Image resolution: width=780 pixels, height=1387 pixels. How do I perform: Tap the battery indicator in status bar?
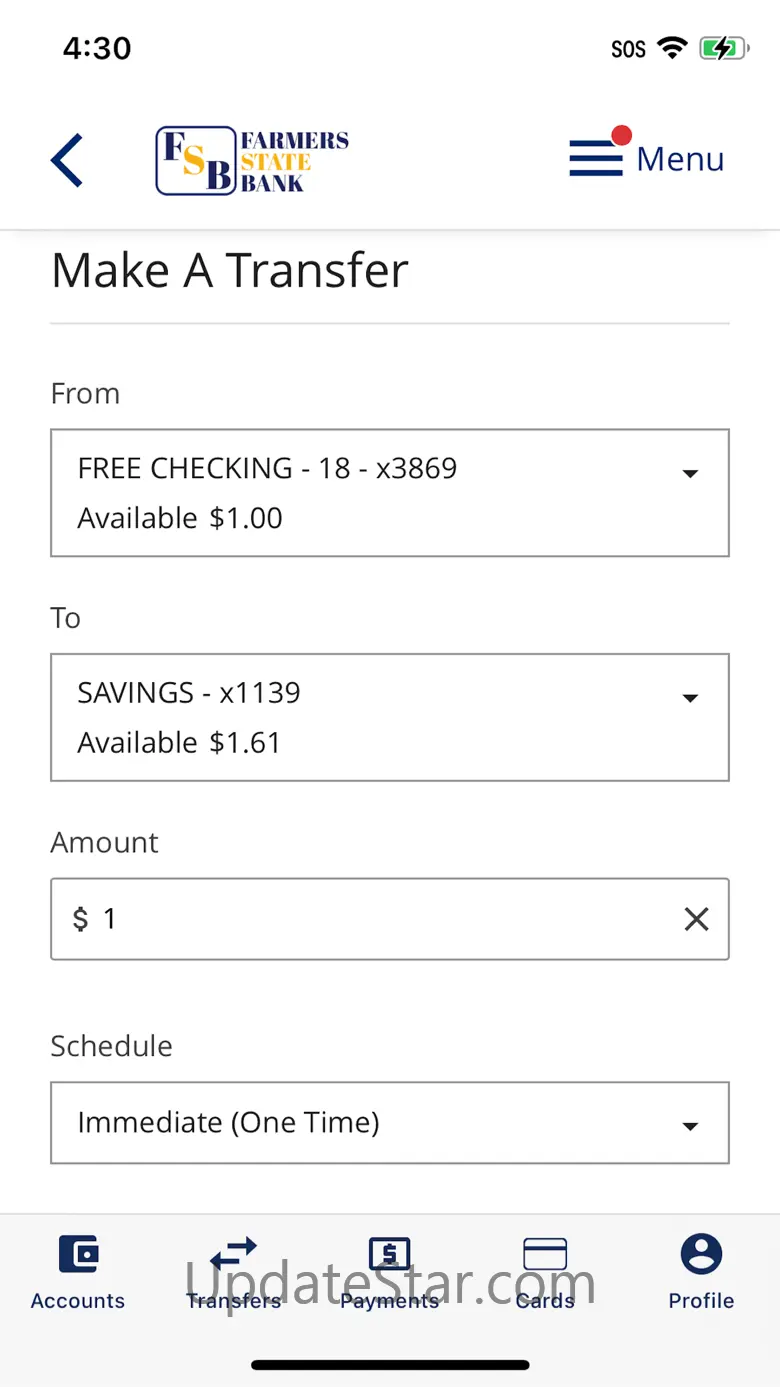(x=722, y=48)
